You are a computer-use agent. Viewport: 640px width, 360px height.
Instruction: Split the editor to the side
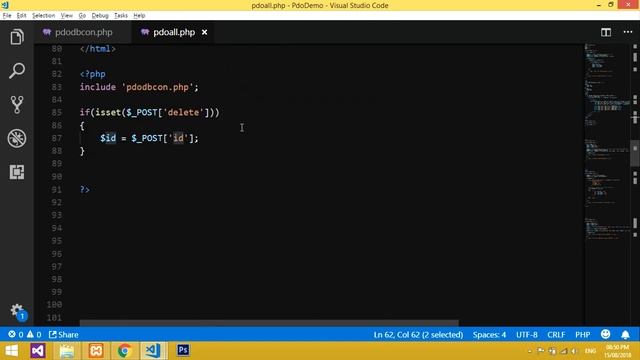(x=606, y=32)
